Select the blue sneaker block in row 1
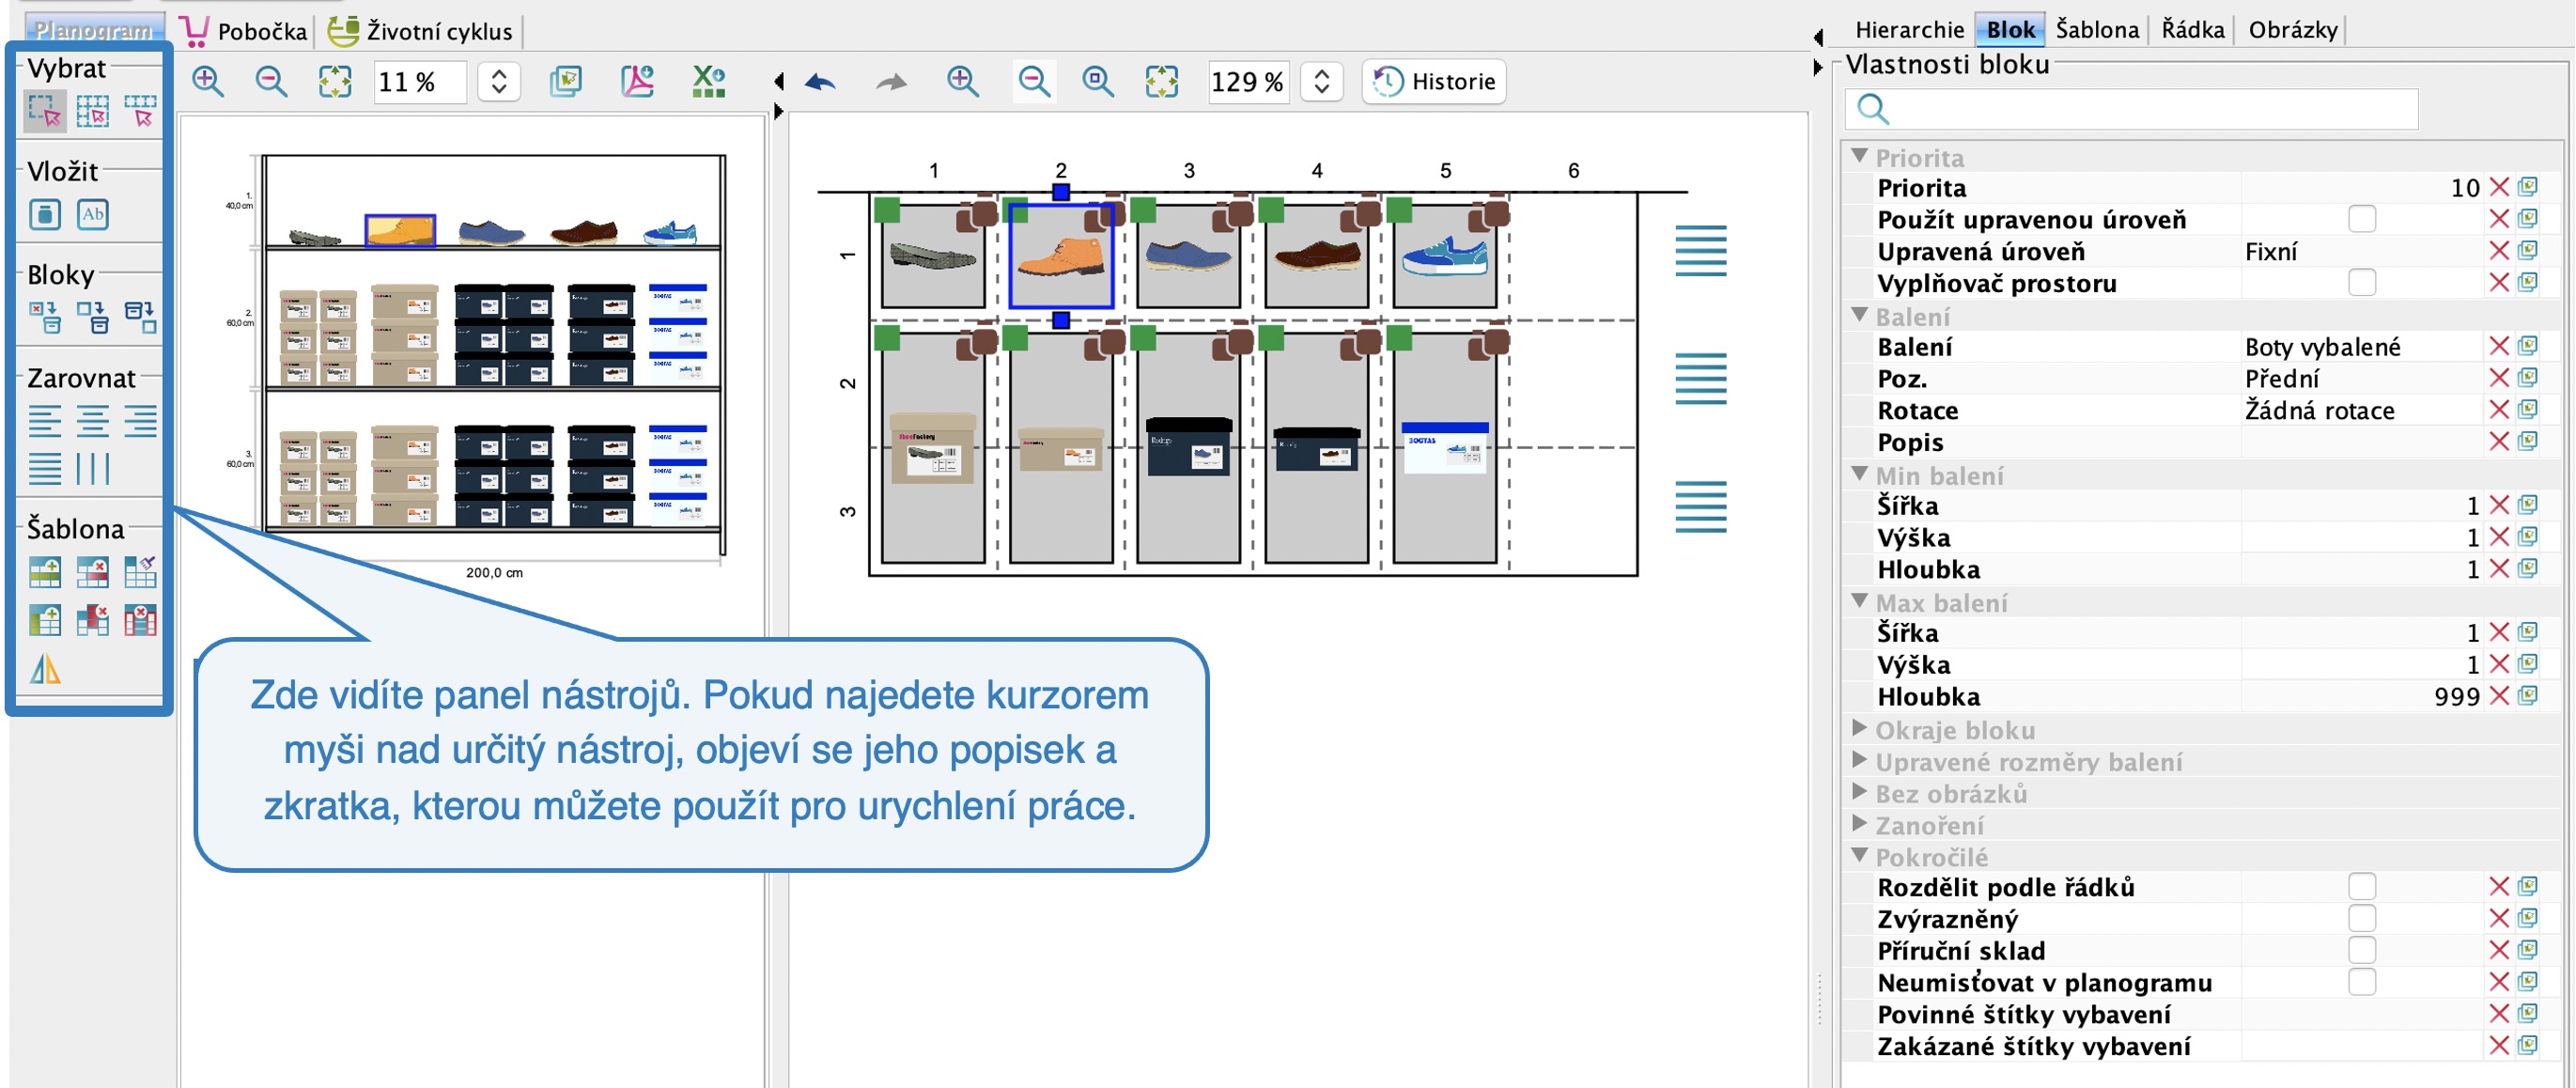Image resolution: width=2576 pixels, height=1088 pixels. tap(1444, 256)
